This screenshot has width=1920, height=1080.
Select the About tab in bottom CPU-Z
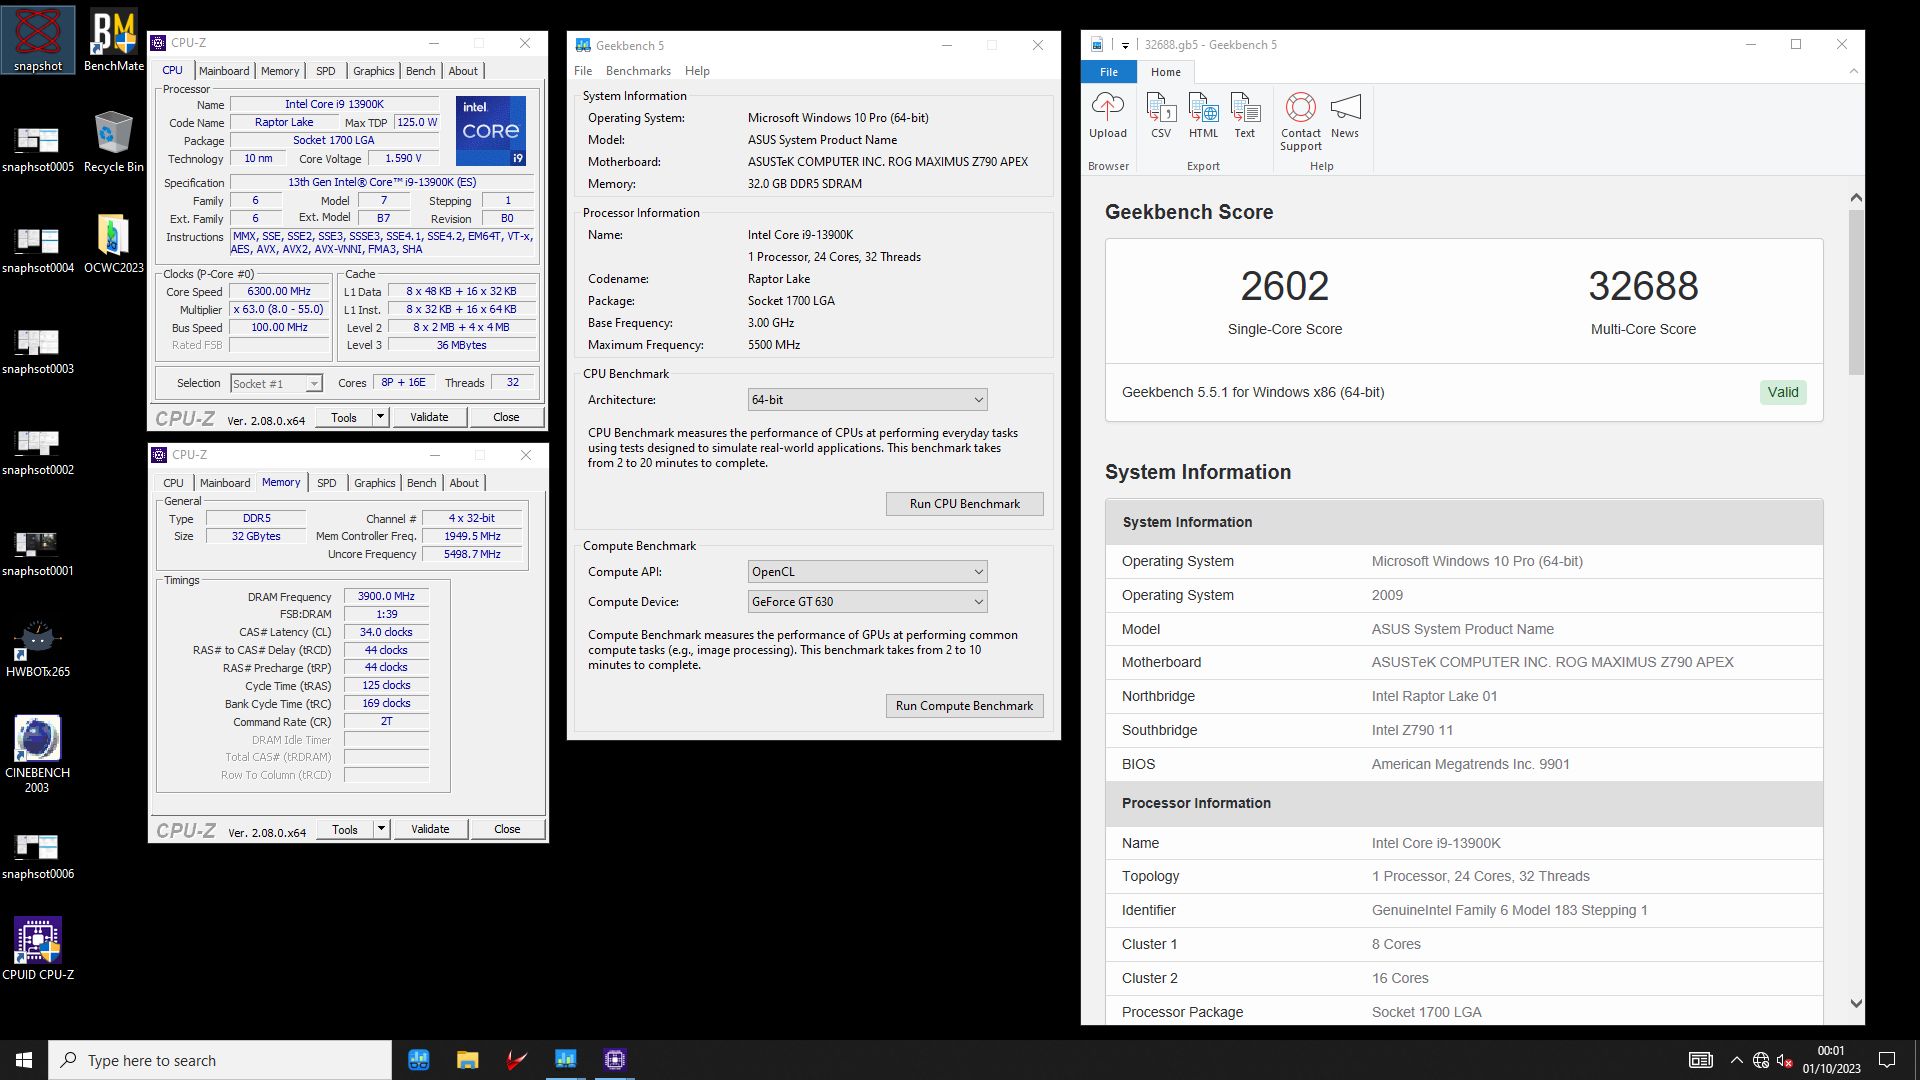coord(464,483)
